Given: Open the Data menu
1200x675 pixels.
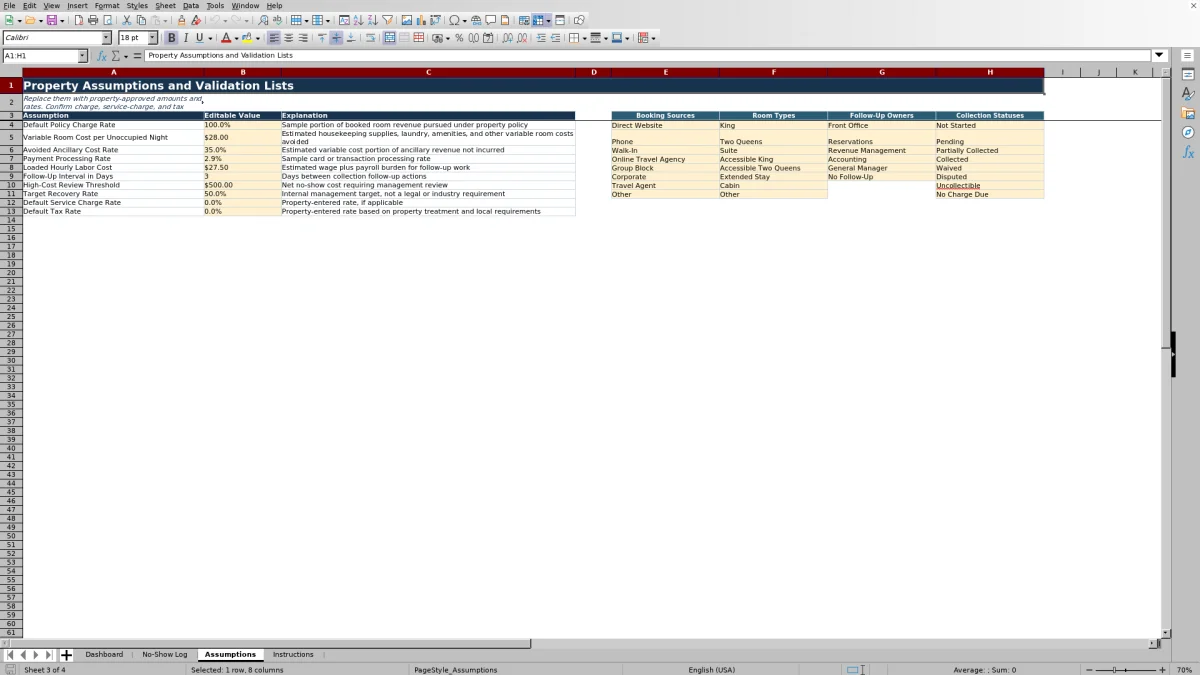Looking at the screenshot, I should point(190,5).
